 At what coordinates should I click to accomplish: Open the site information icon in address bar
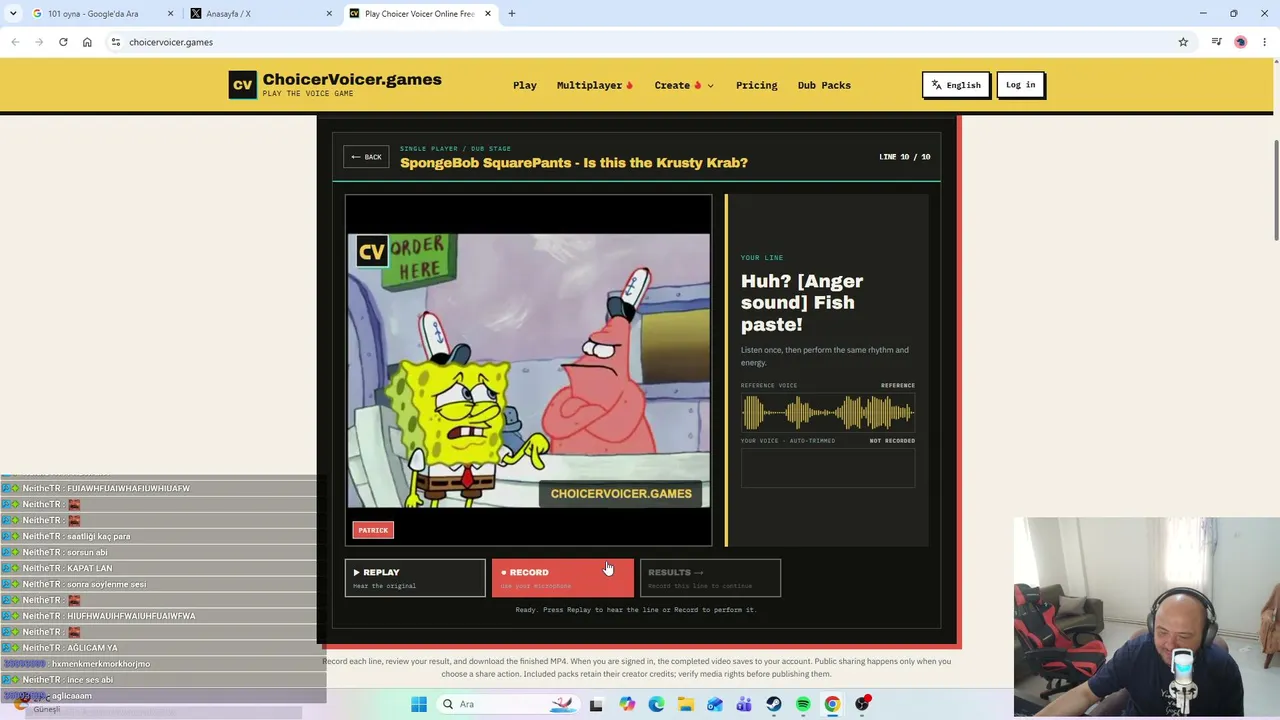[x=116, y=42]
